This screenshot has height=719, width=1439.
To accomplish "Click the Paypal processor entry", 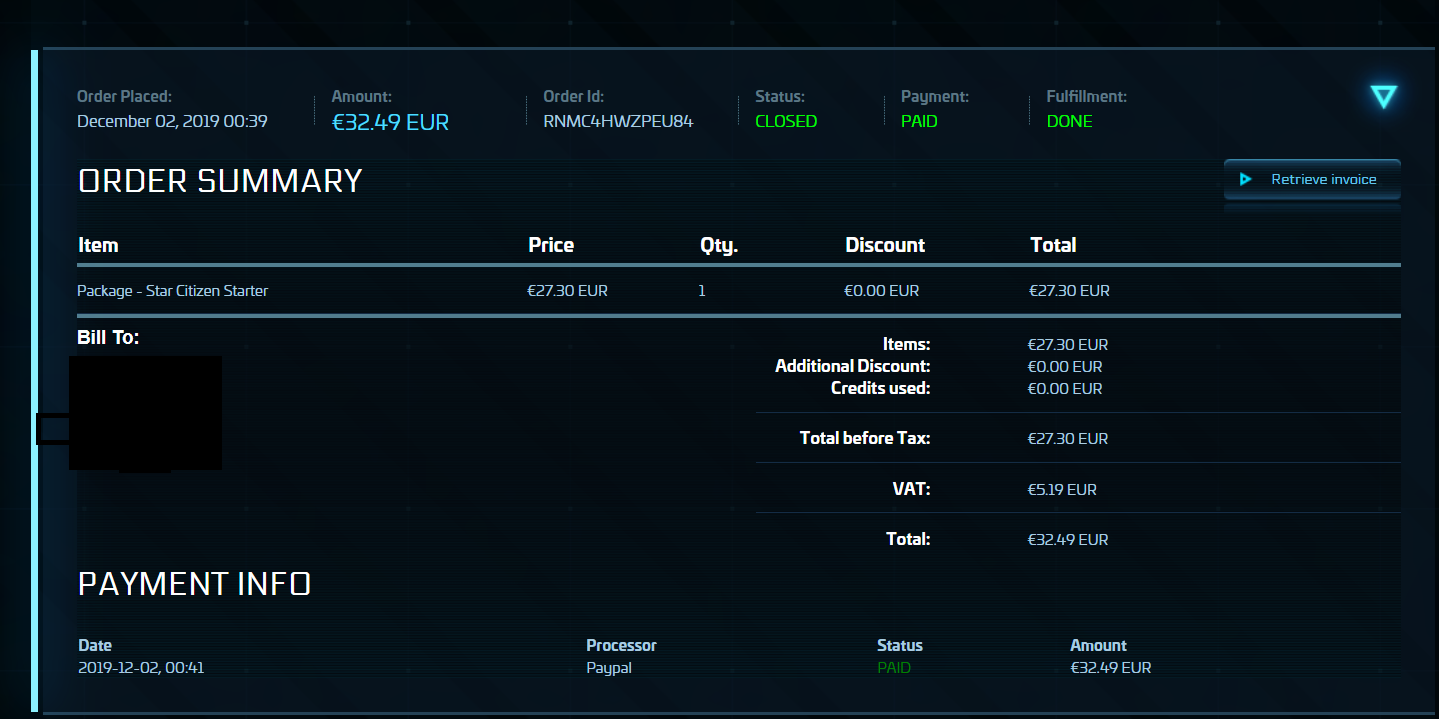I will tap(609, 667).
